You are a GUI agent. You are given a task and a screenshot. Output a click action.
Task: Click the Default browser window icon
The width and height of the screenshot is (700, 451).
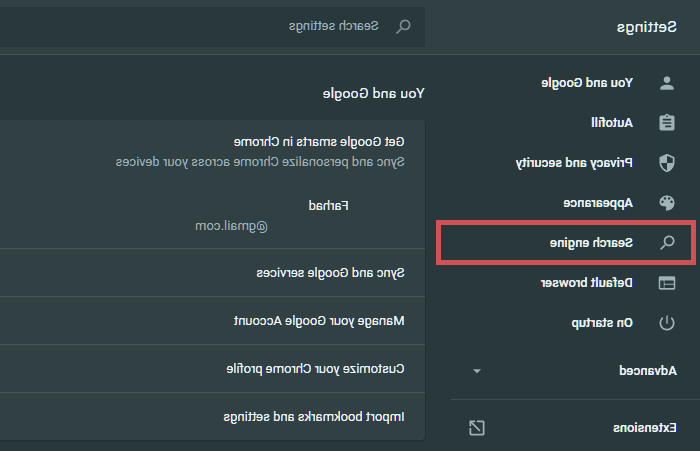coord(666,283)
